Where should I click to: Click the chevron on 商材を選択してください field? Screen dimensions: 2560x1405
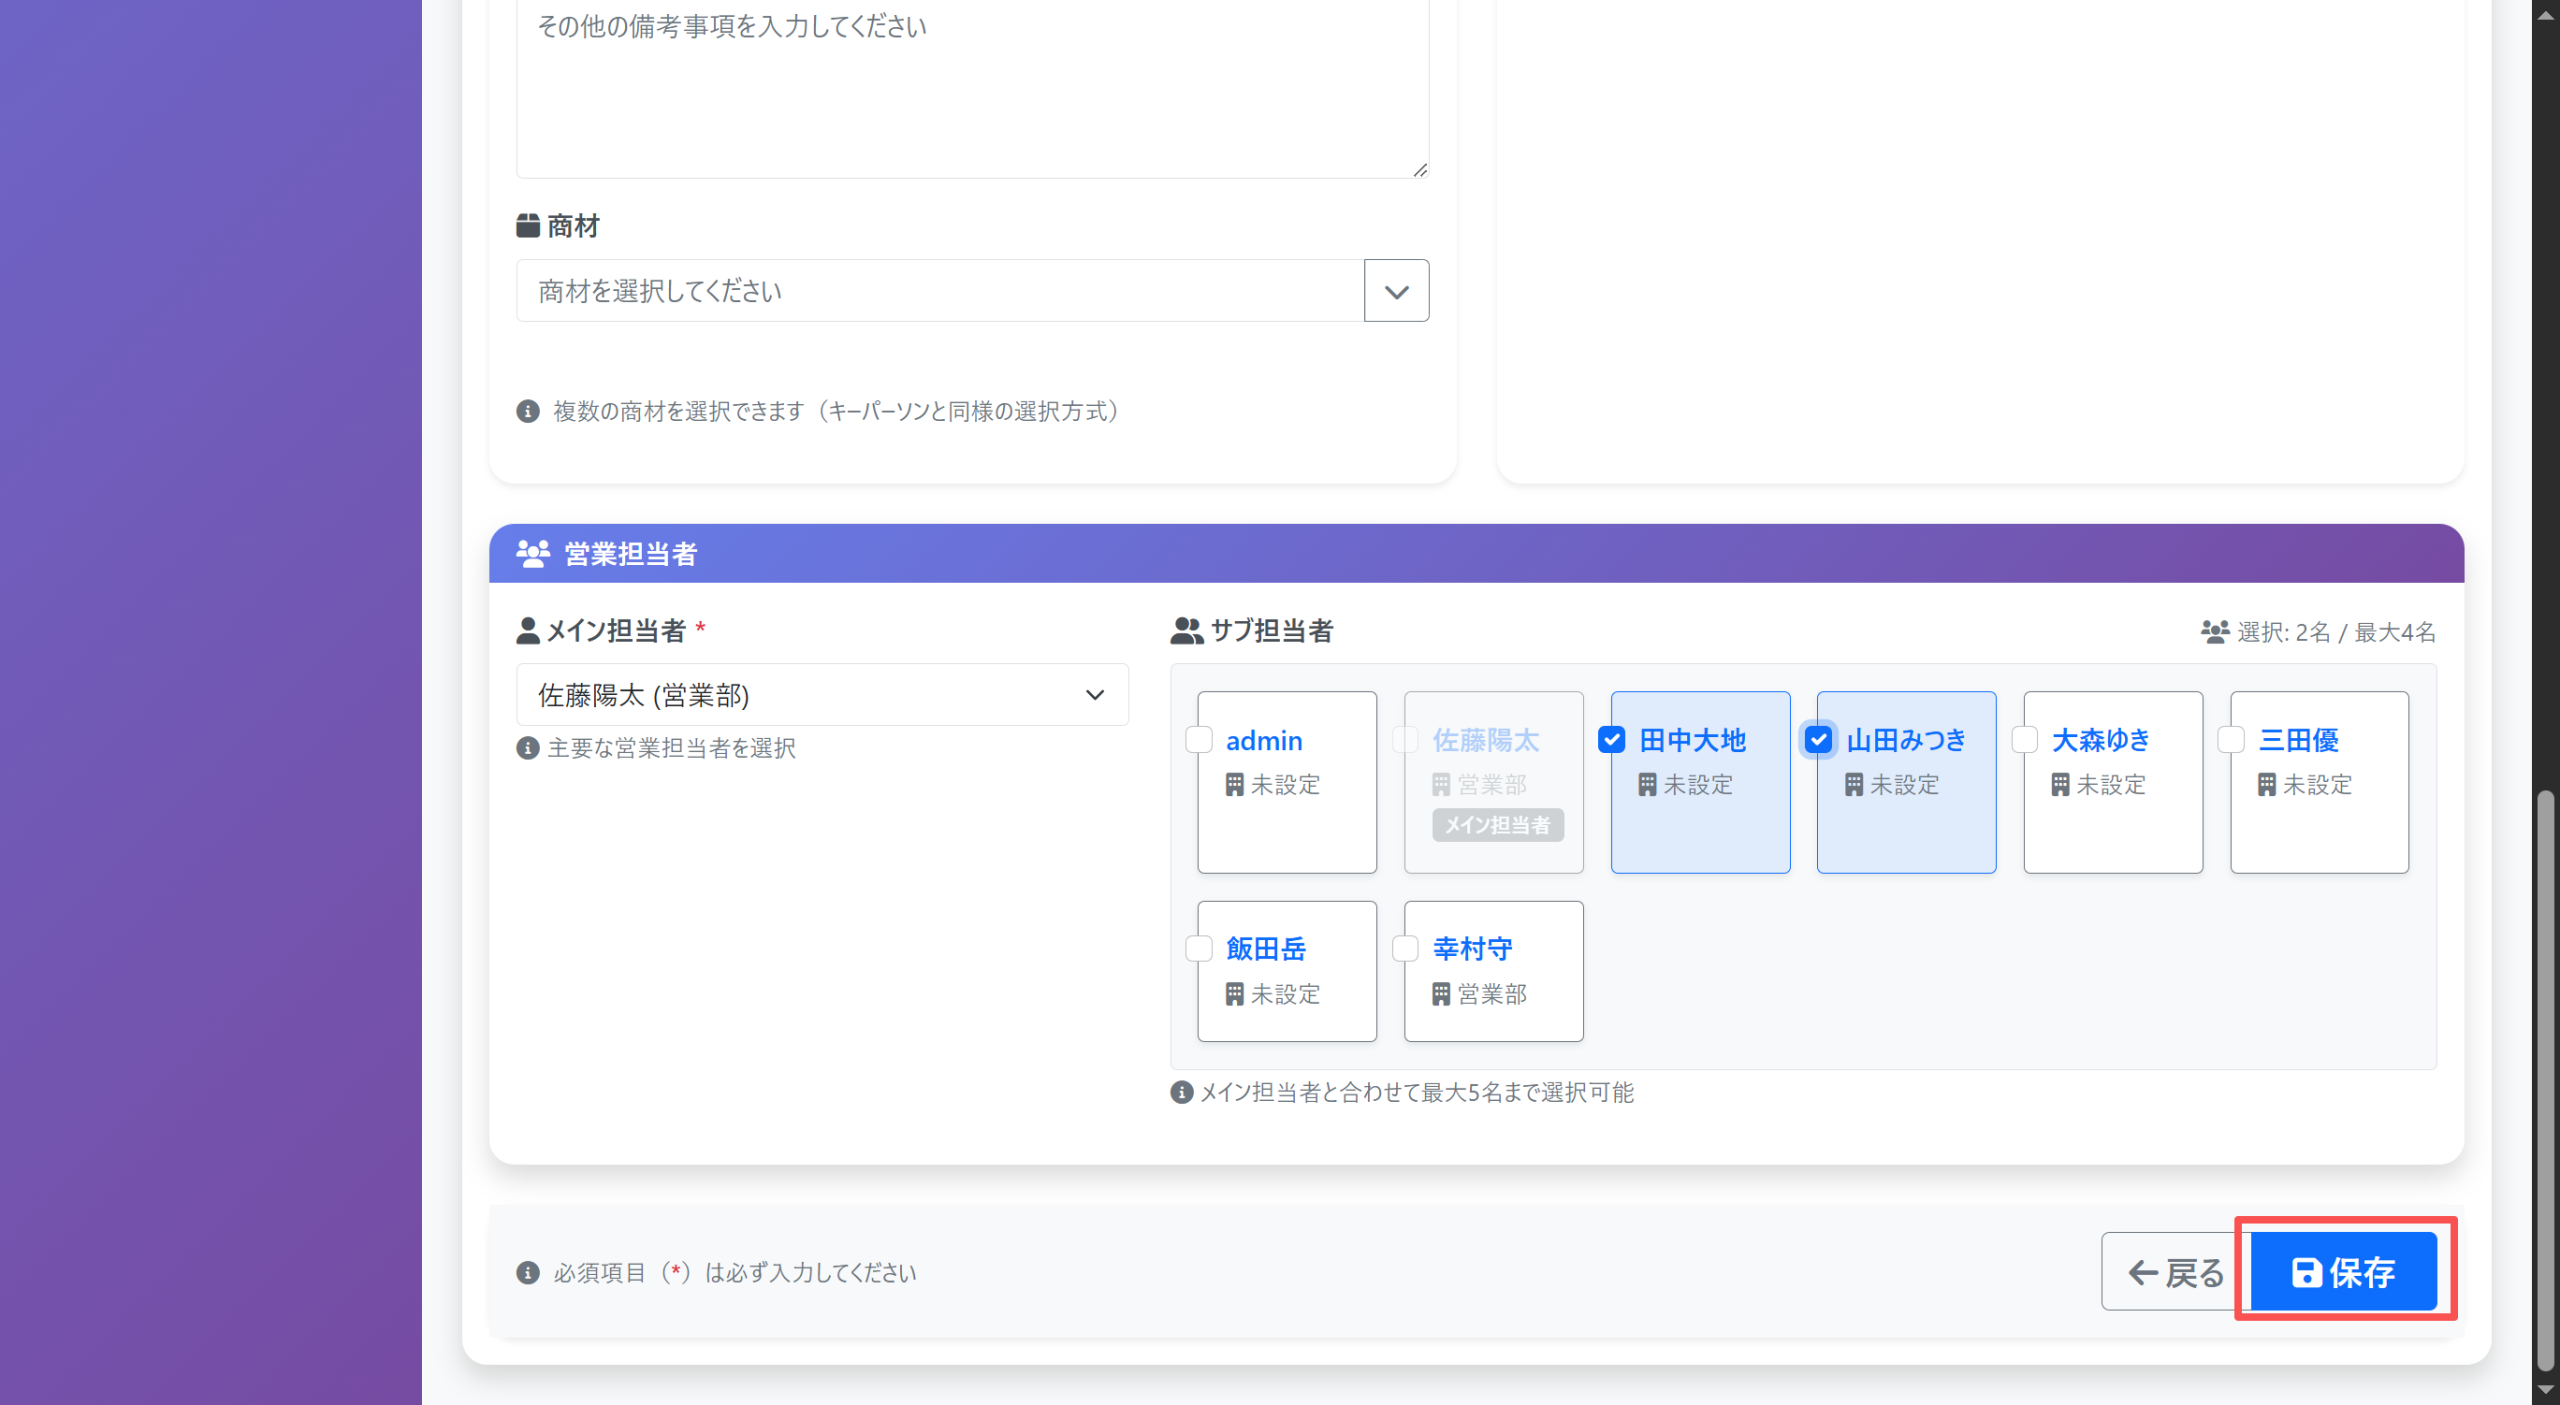coord(1396,290)
